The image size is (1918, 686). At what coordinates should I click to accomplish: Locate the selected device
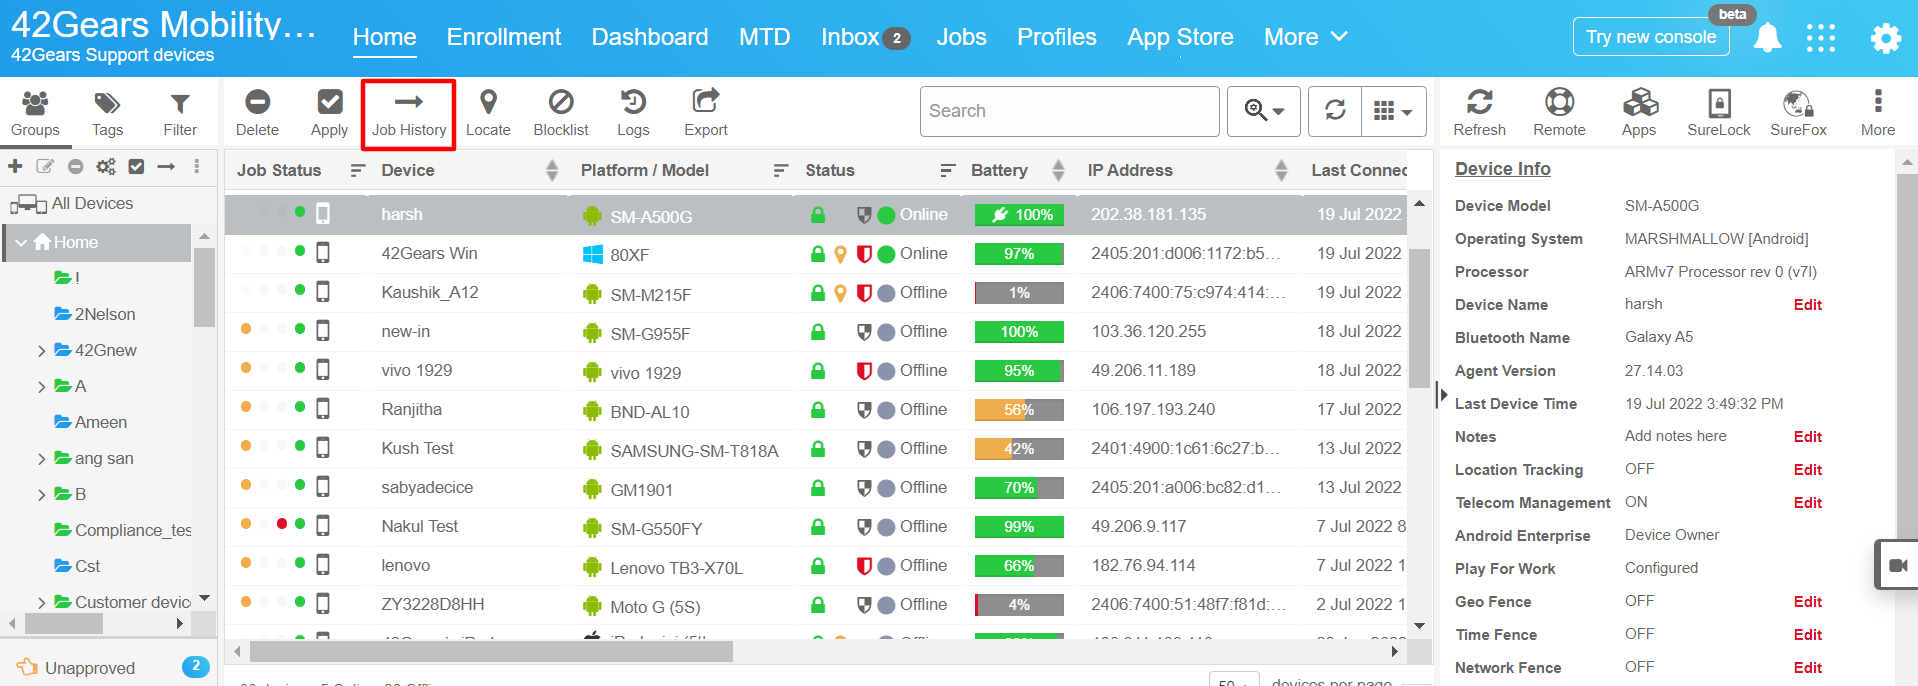point(488,113)
